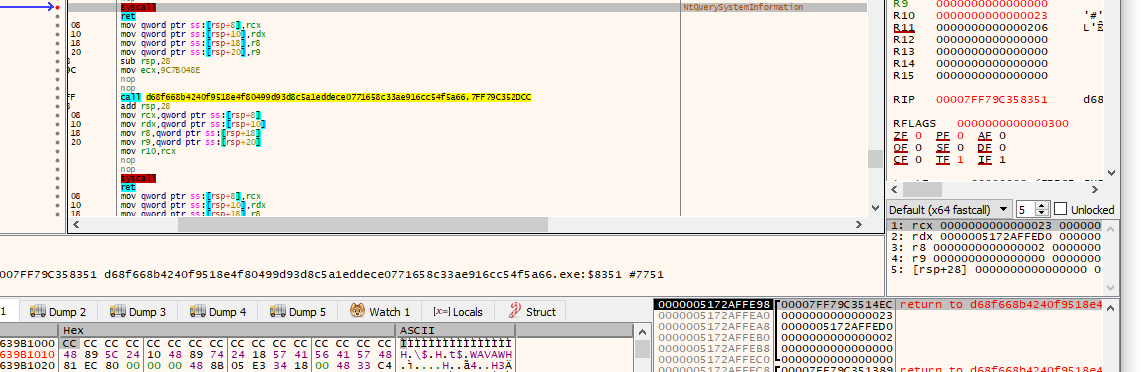
Task: Click registers pane scroll-down arrow
Action: [1110, 172]
